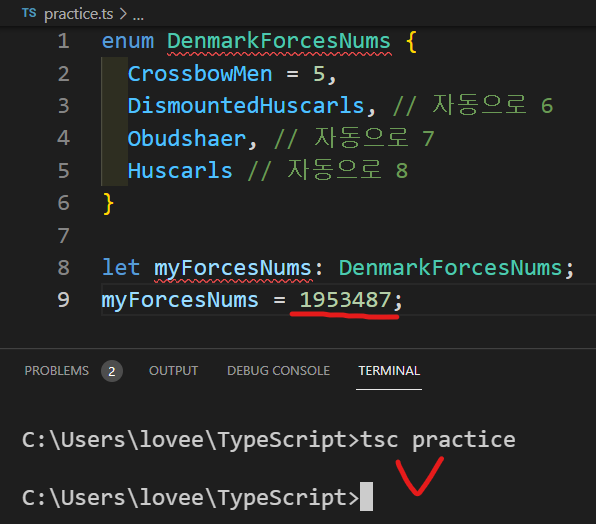Click myForcesNums on line 9
The image size is (596, 524).
(180, 300)
